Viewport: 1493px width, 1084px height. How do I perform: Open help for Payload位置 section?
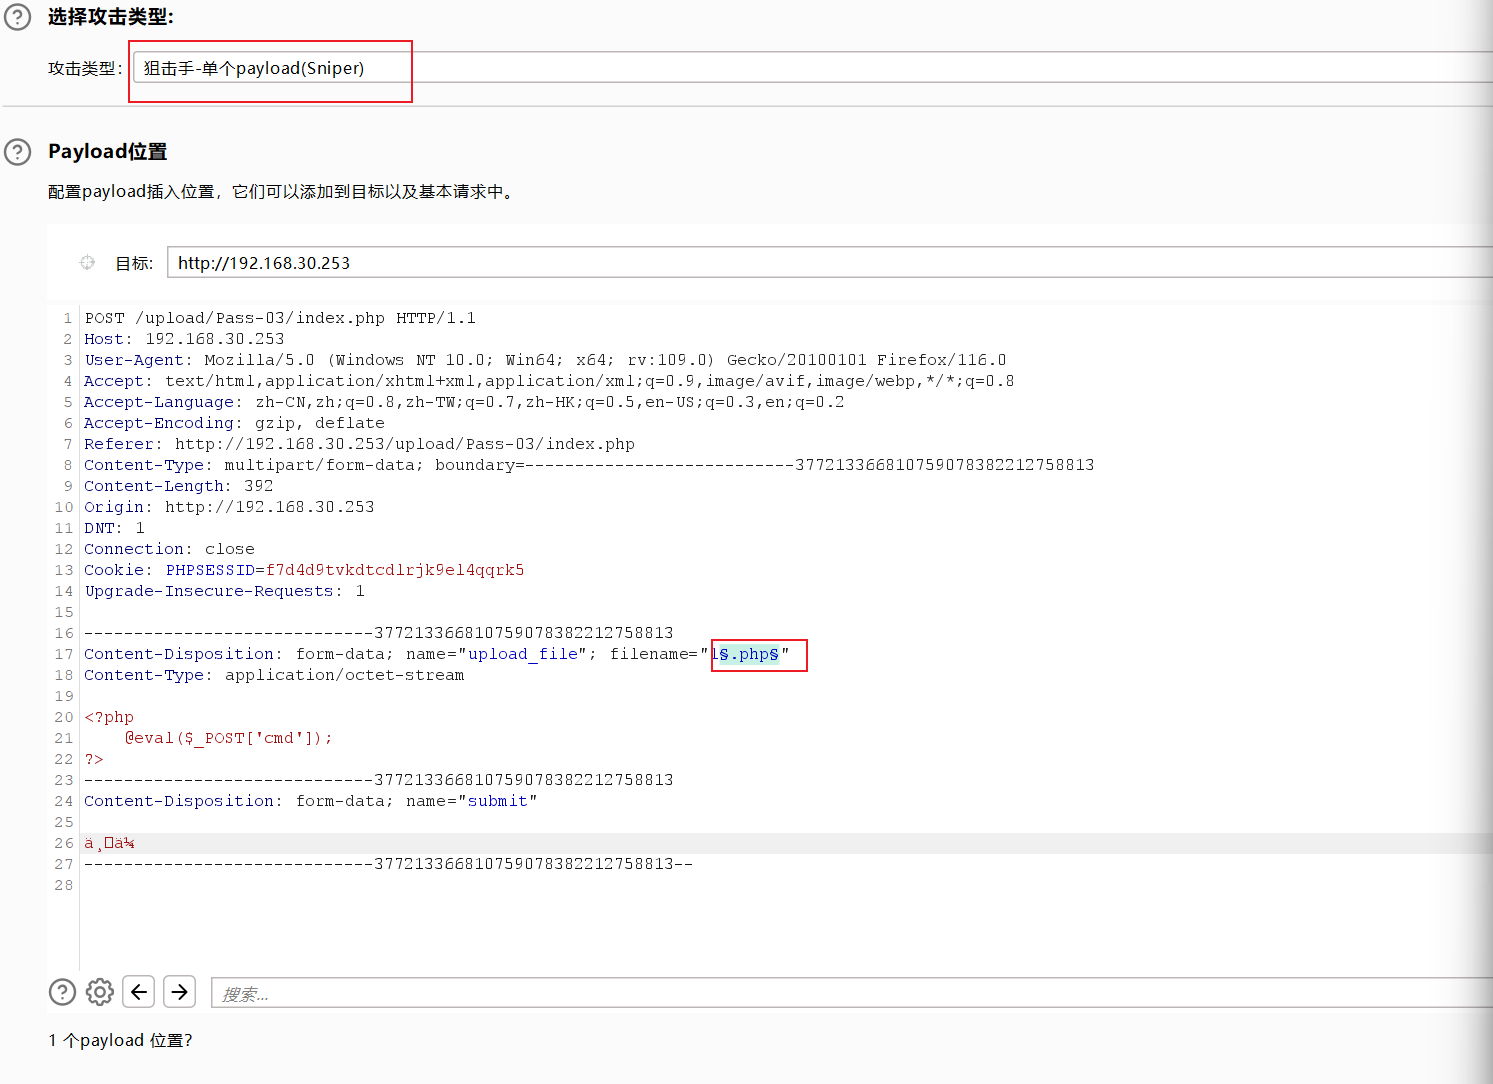click(18, 151)
